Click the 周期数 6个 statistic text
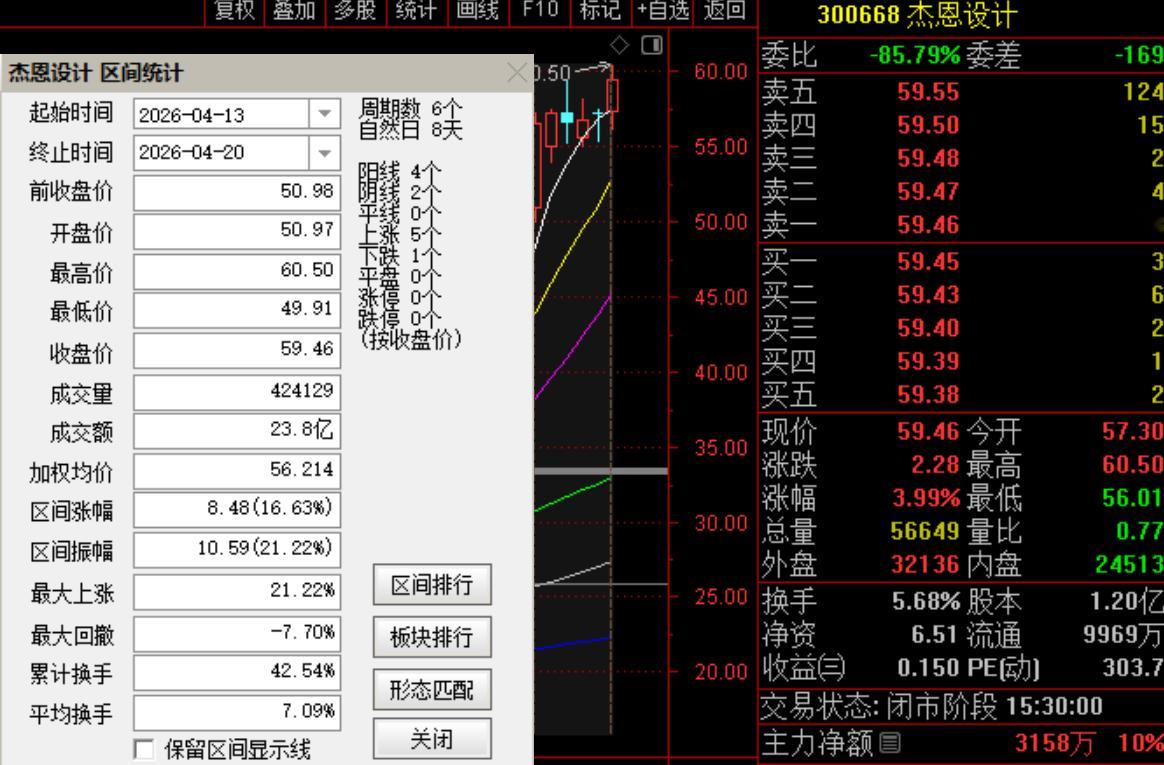The height and width of the screenshot is (765, 1164). point(411,110)
